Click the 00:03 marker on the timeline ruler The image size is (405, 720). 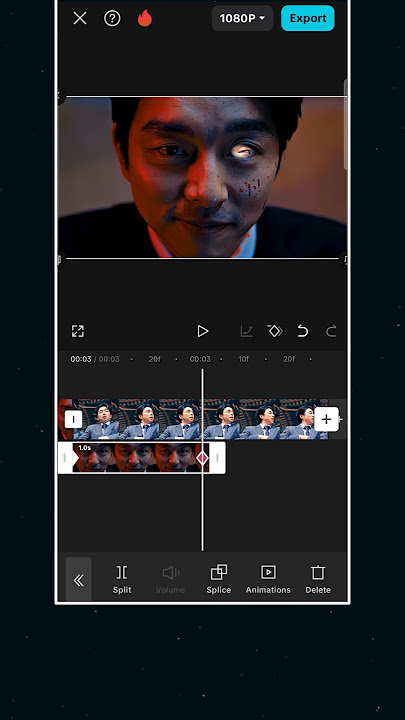(200, 359)
